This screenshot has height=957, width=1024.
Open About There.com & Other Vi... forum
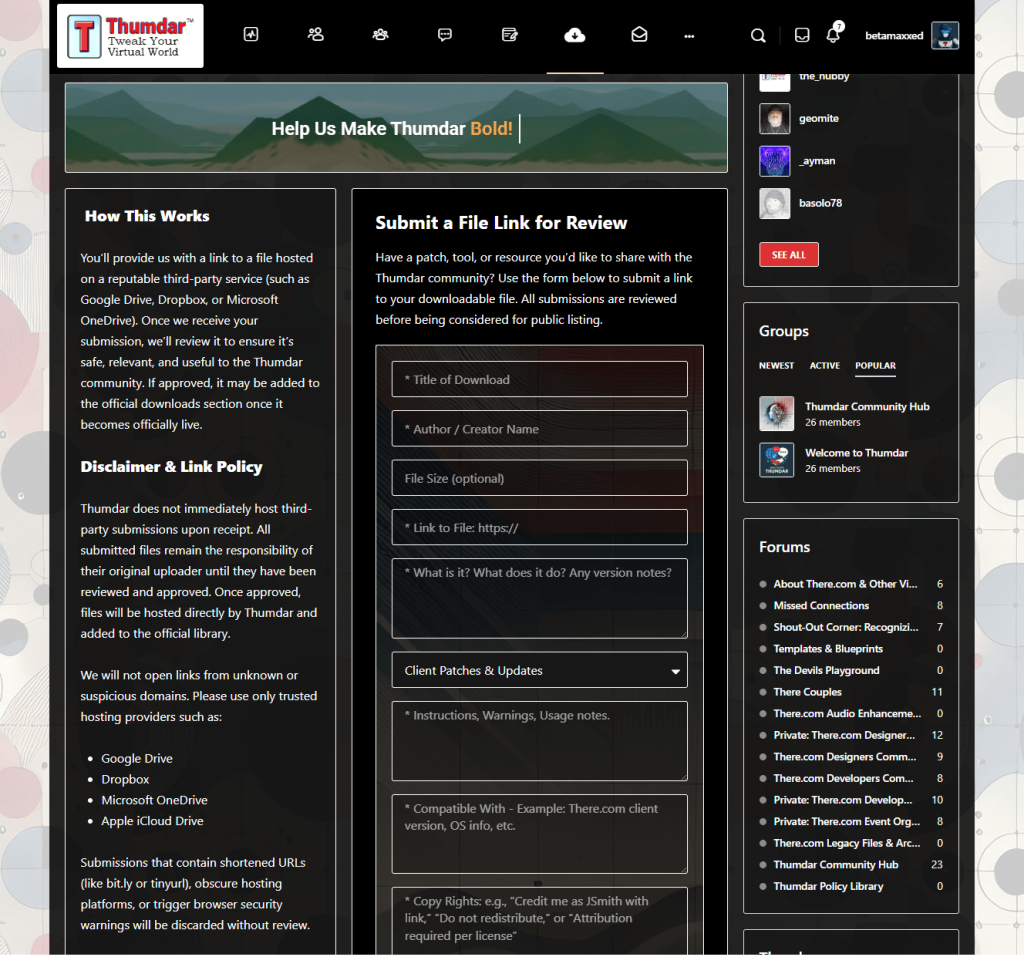click(x=845, y=584)
